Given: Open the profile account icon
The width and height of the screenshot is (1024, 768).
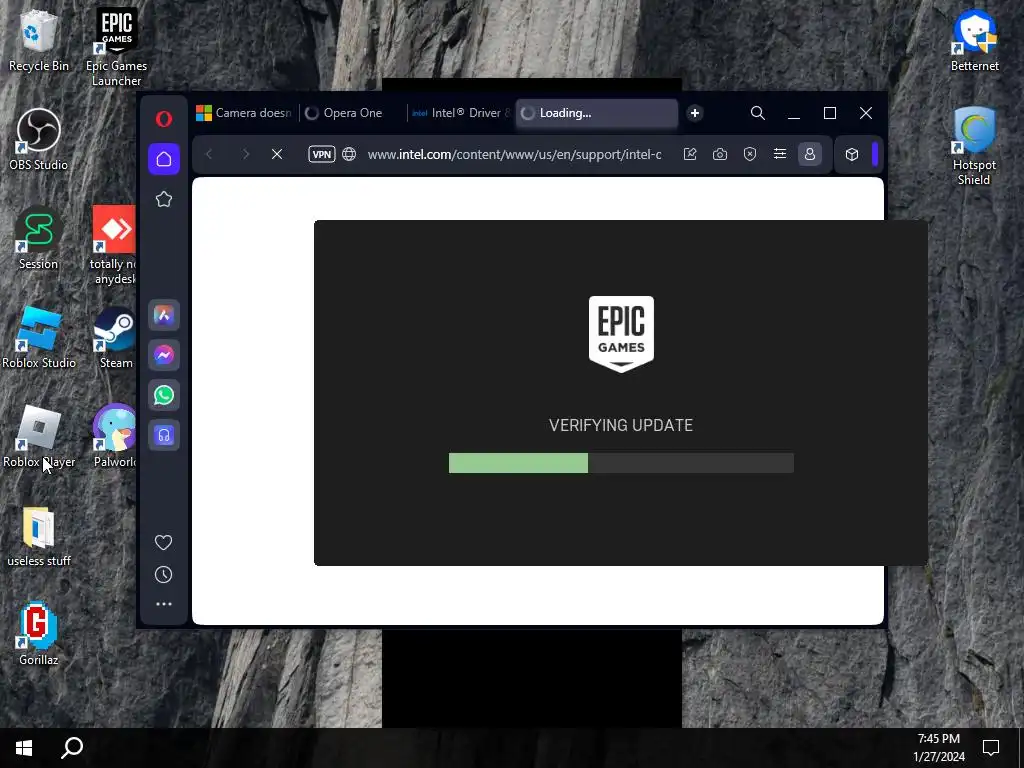Looking at the screenshot, I should (x=810, y=154).
